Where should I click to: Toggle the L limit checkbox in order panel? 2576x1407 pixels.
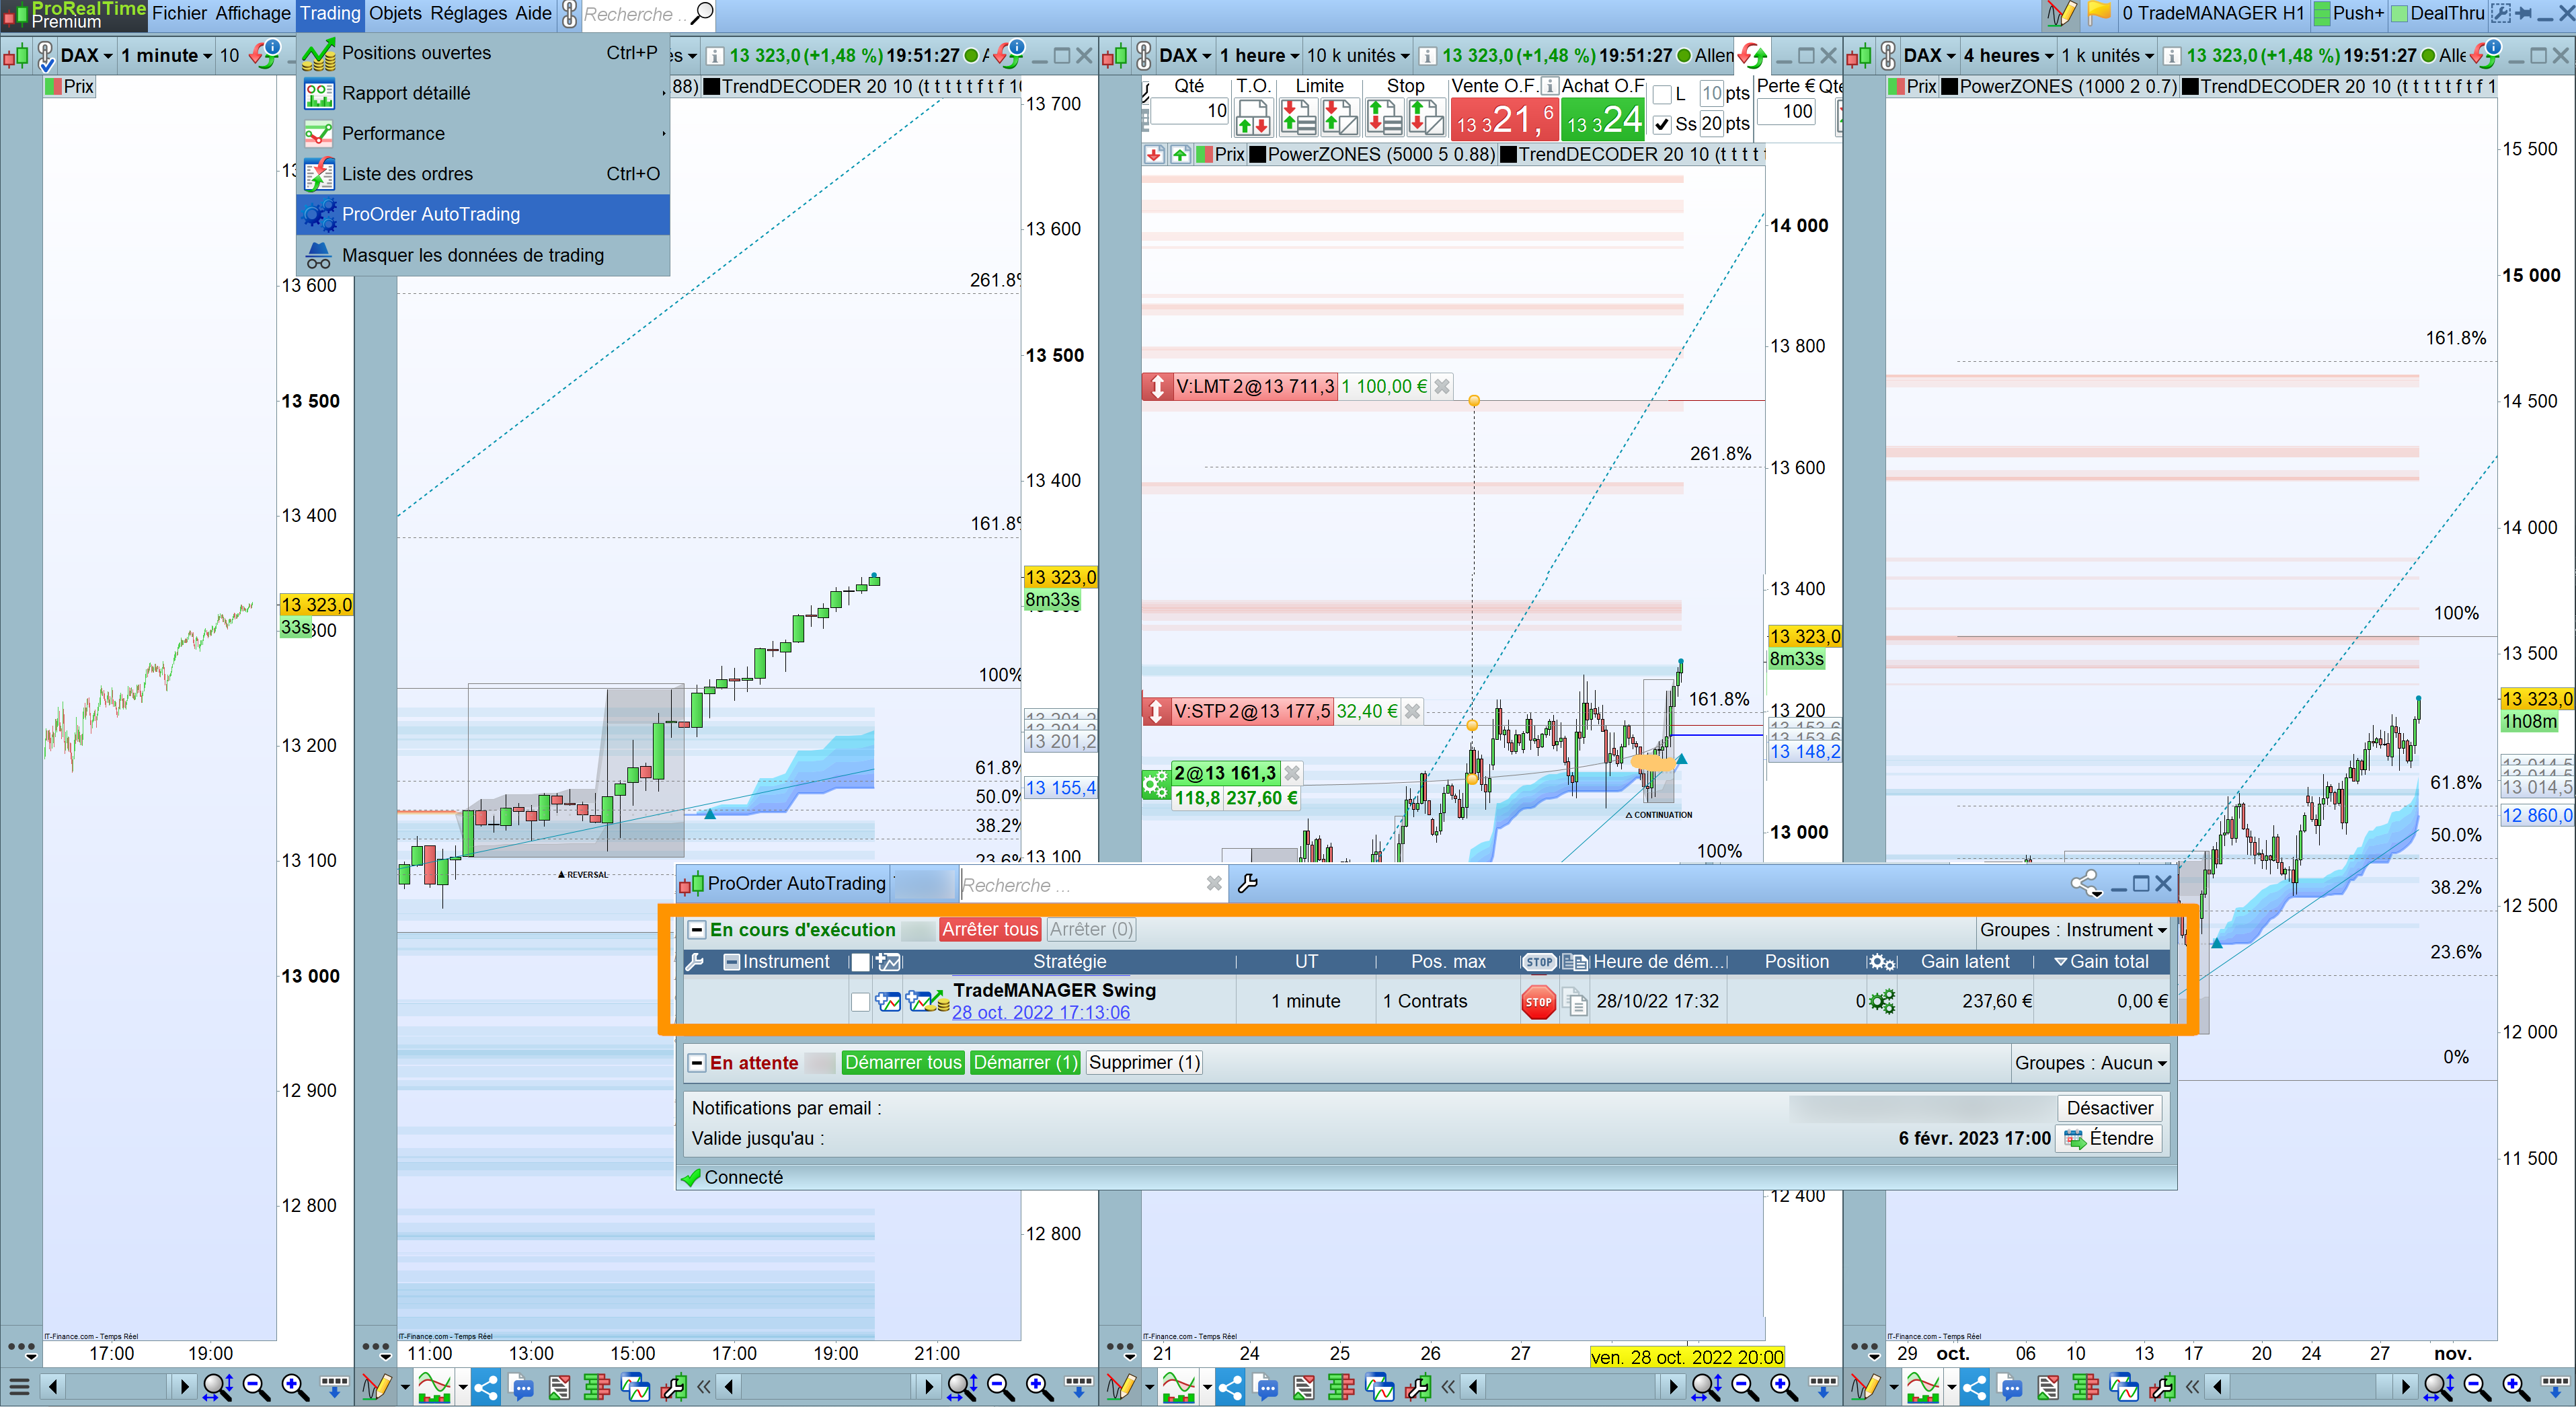click(x=1662, y=95)
